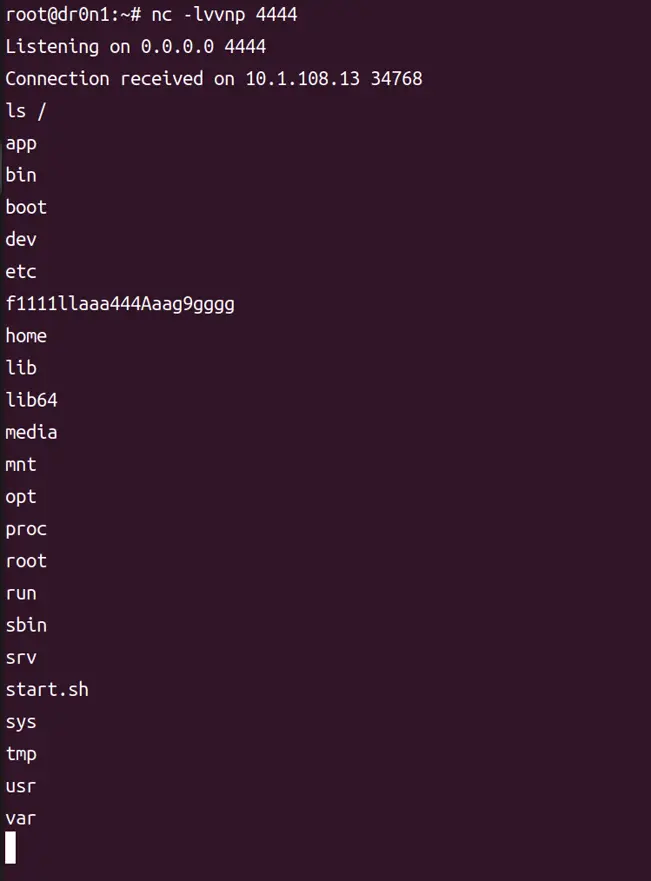Image resolution: width=651 pixels, height=881 pixels.
Task: Click the 'boot' directory entry
Action: tap(26, 207)
